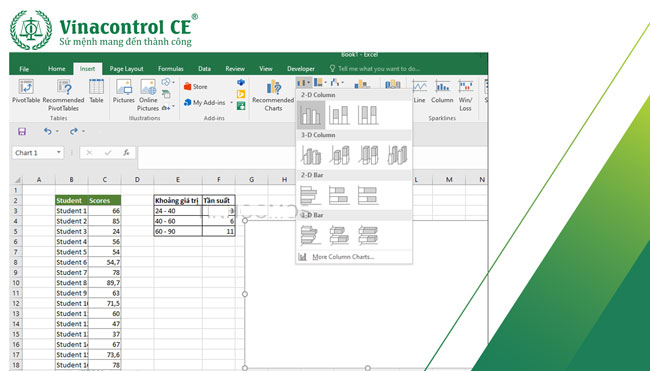Select the 3-D 100% Stacked Column chart
Image resolution: width=650 pixels, height=371 pixels.
coord(369,155)
